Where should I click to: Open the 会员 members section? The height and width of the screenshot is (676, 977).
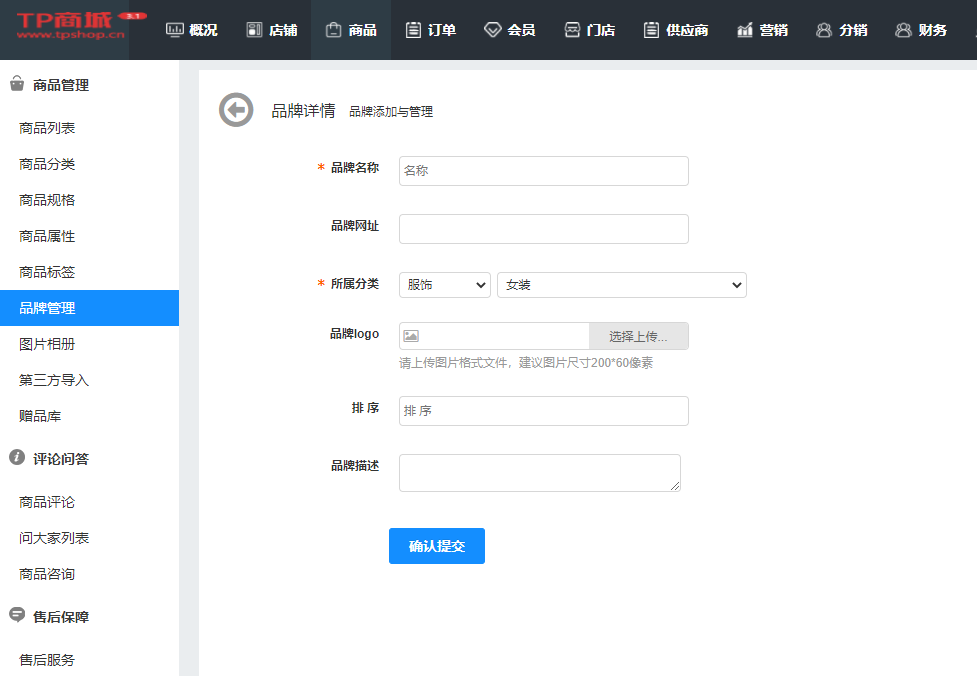pyautogui.click(x=509, y=30)
